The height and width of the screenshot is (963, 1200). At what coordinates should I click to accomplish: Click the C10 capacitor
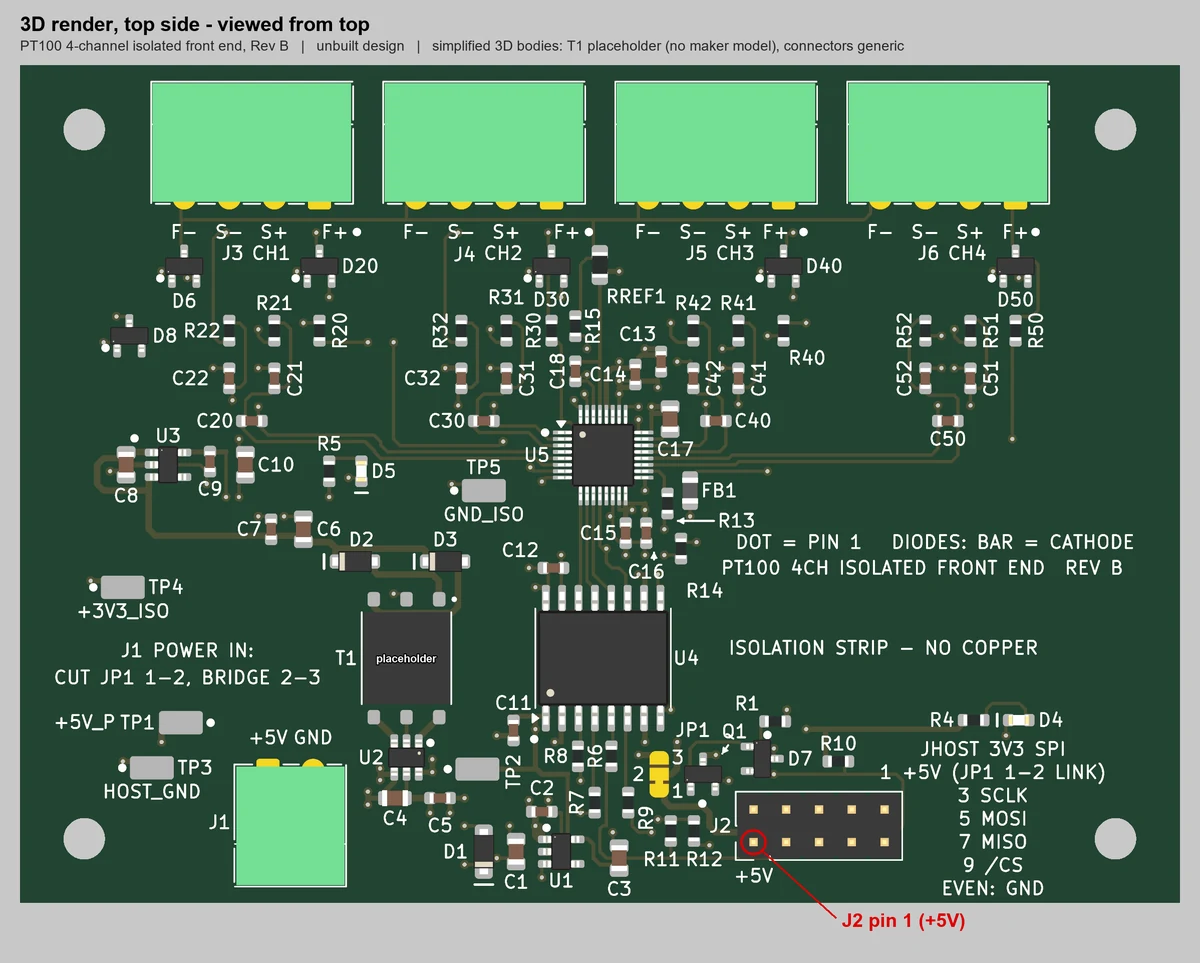(x=245, y=463)
